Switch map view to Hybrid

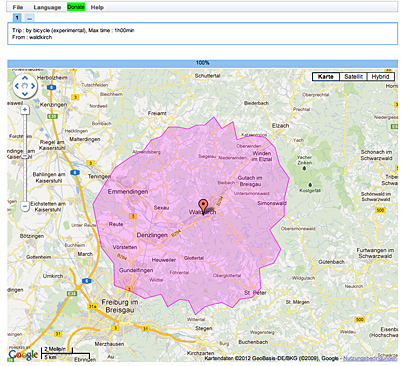(380, 77)
